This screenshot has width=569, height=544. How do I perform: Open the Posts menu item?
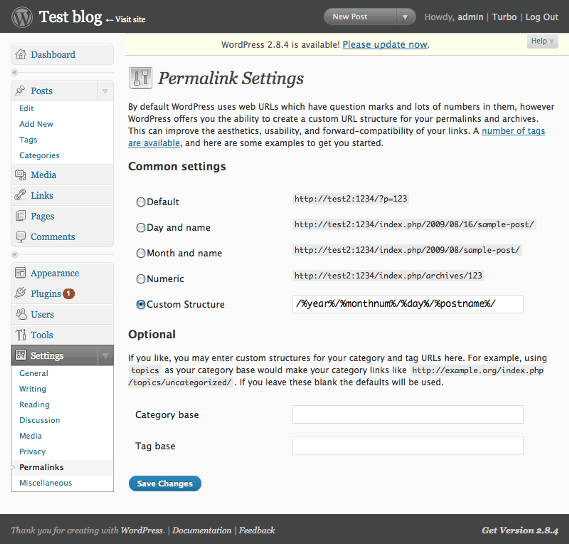(41, 91)
